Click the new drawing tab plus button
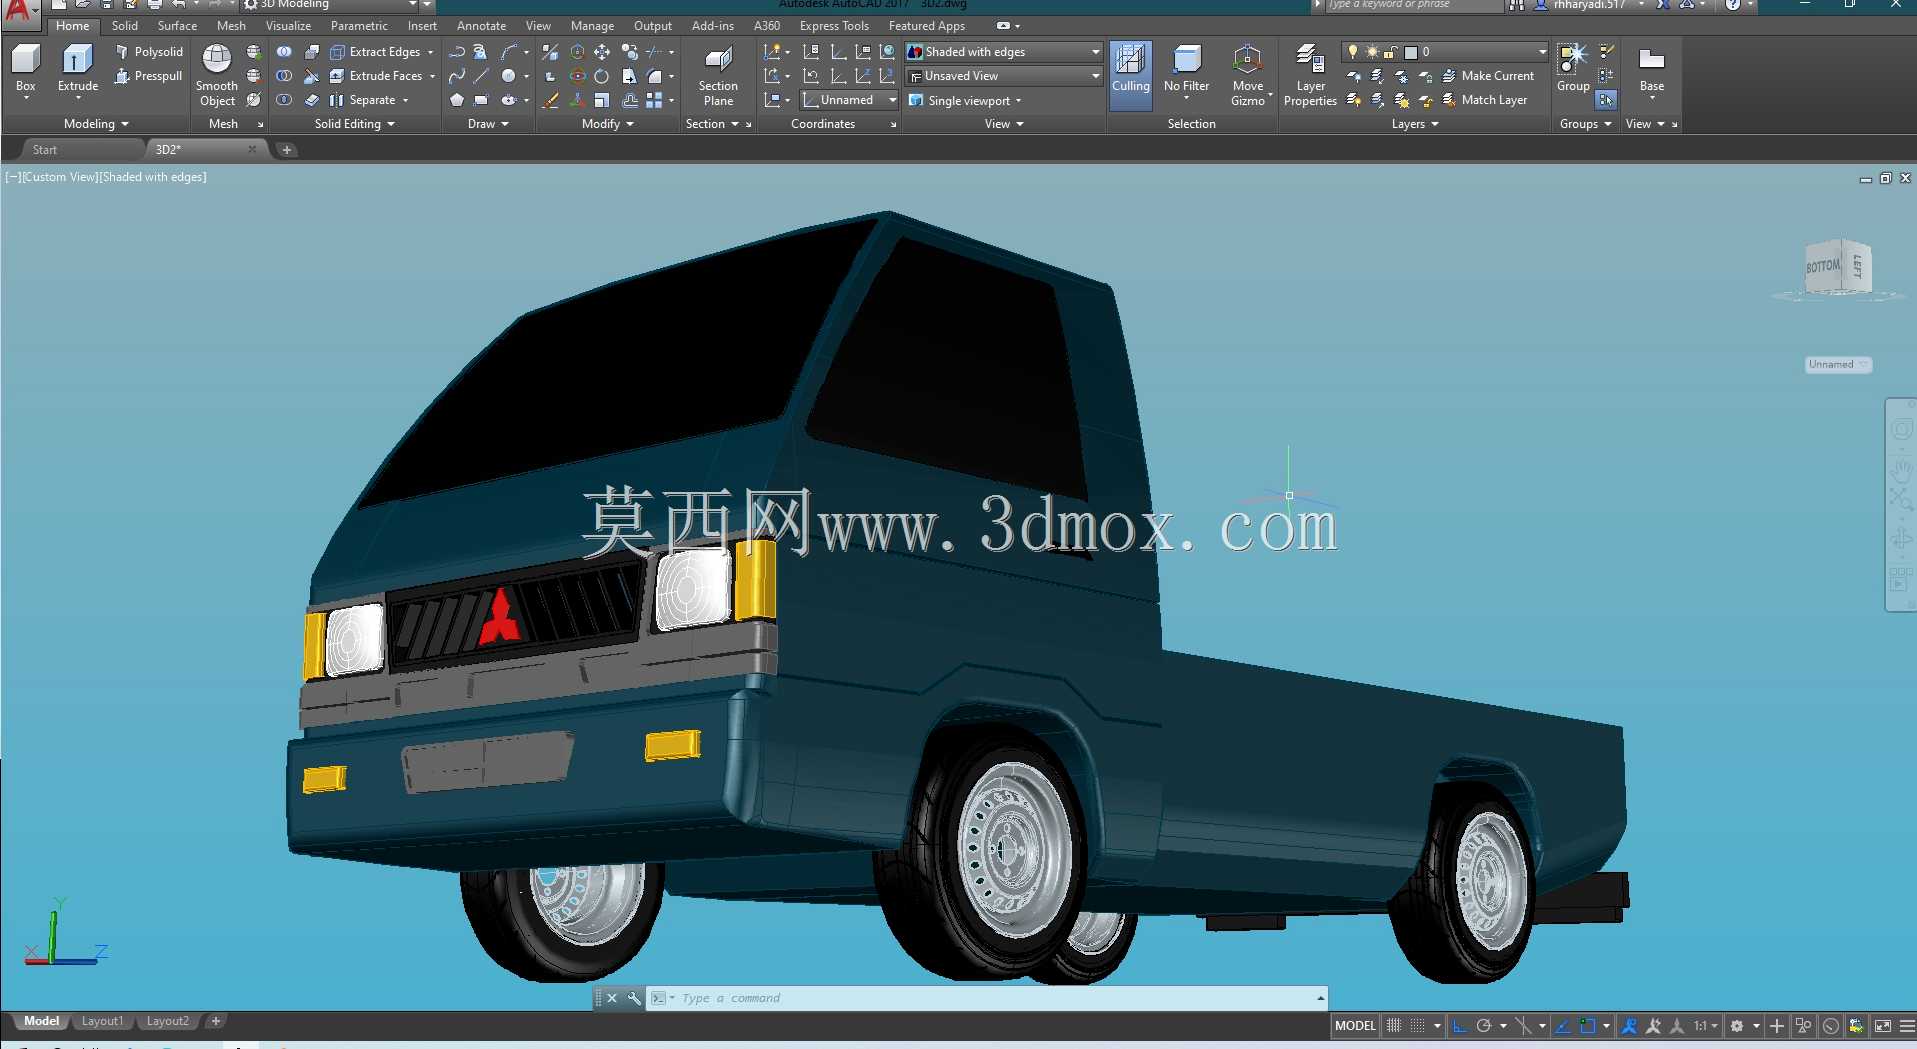This screenshot has width=1917, height=1049. coord(287,150)
